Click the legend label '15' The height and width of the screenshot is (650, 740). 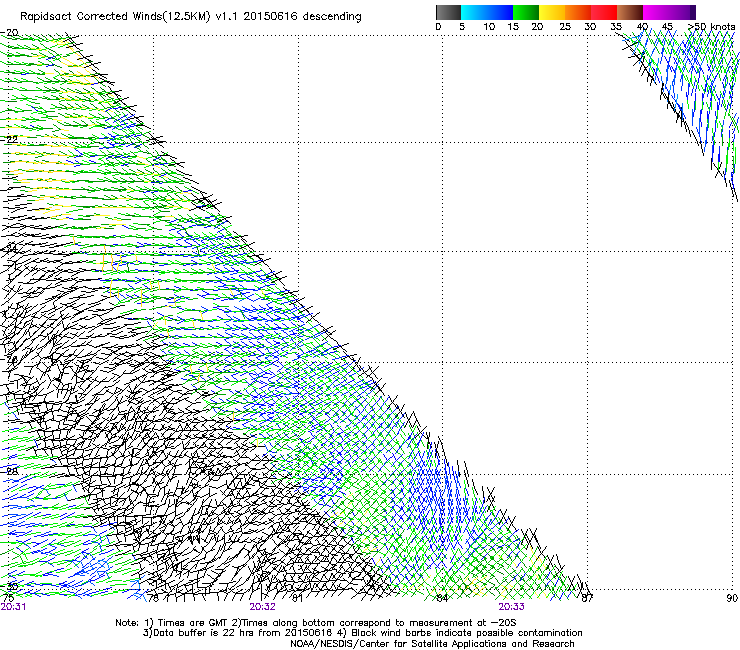[x=513, y=27]
